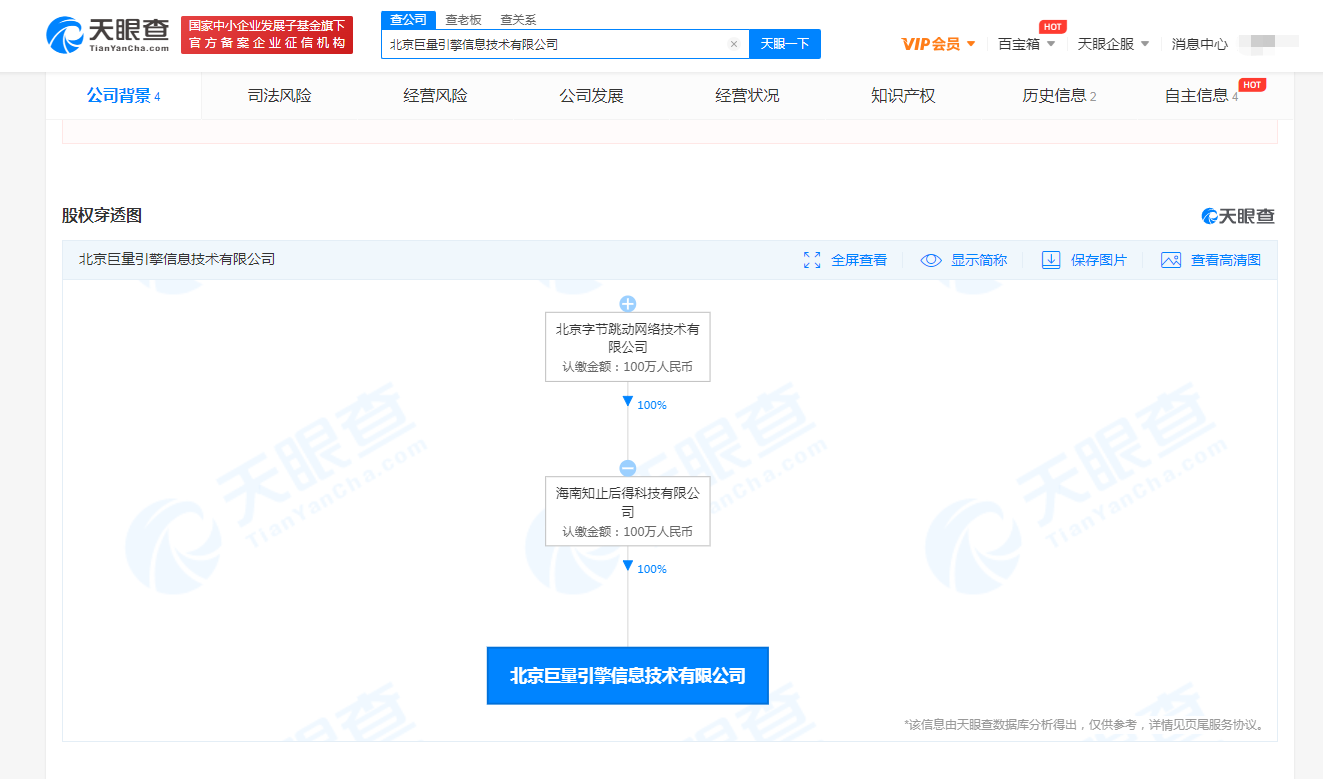Click the 显示简称 link
The width and height of the screenshot is (1323, 779).
pyautogui.click(x=979, y=260)
